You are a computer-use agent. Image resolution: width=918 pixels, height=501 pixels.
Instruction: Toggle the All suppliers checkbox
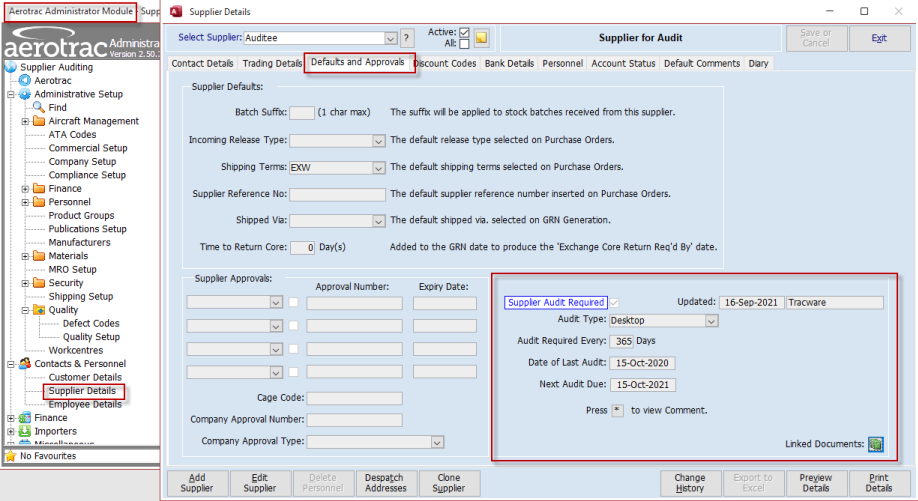click(x=464, y=44)
